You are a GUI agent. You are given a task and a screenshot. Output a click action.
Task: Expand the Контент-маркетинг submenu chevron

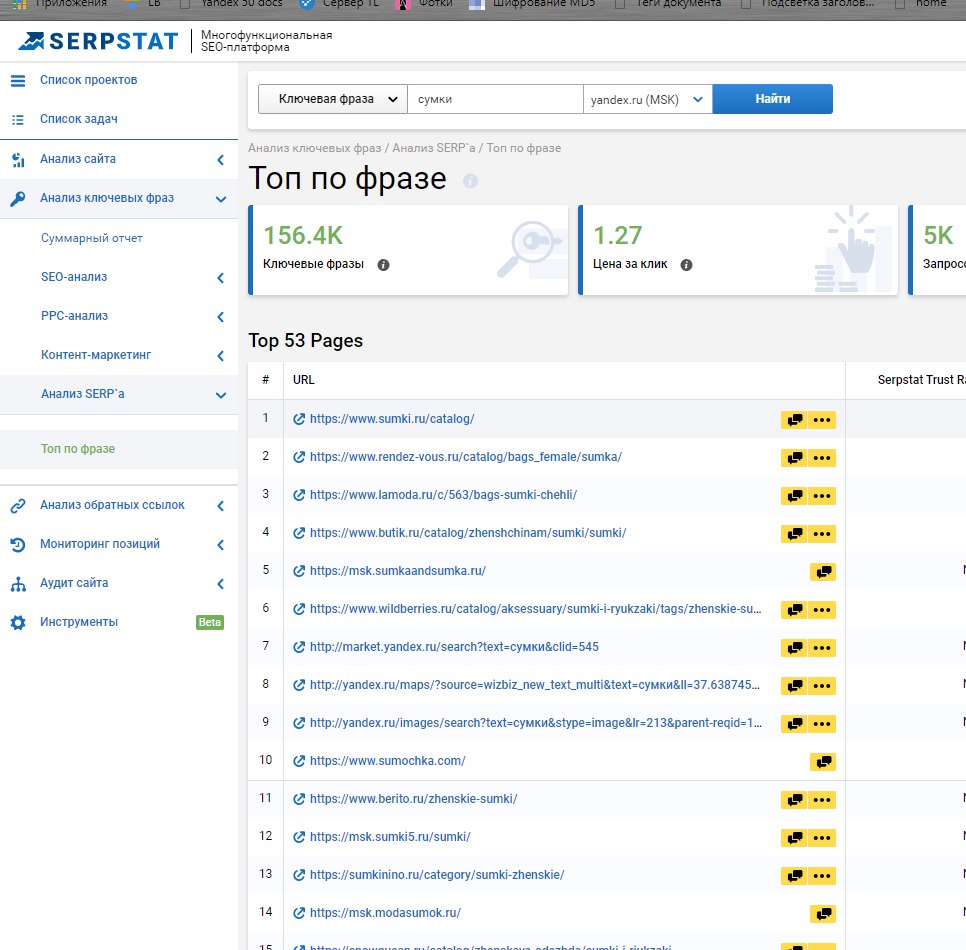tap(221, 355)
